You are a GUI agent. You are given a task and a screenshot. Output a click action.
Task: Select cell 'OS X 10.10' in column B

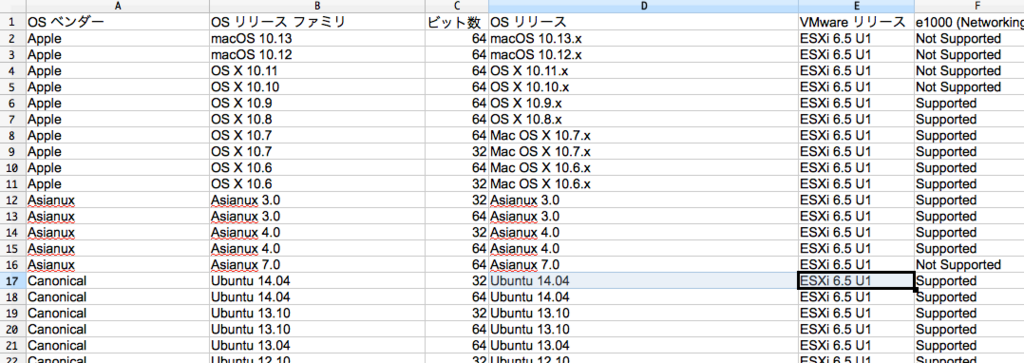tap(317, 87)
